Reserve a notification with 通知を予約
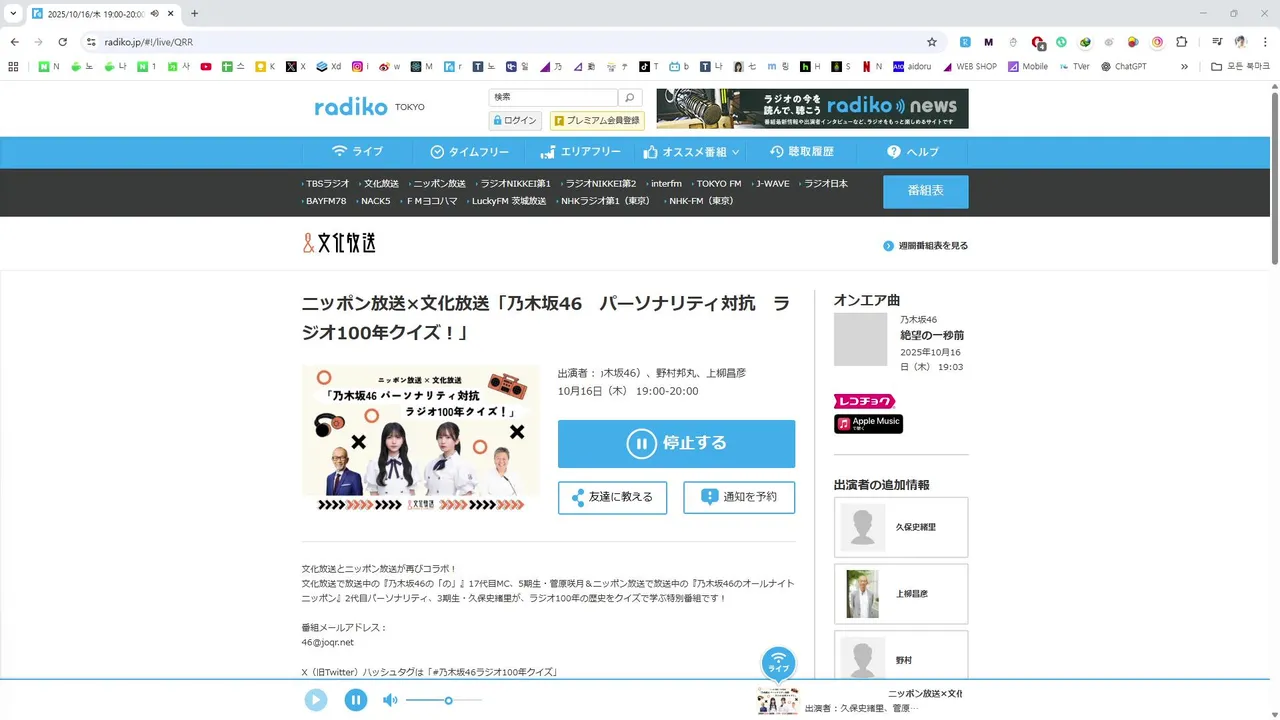Viewport: 1280px width, 720px height. click(x=739, y=497)
